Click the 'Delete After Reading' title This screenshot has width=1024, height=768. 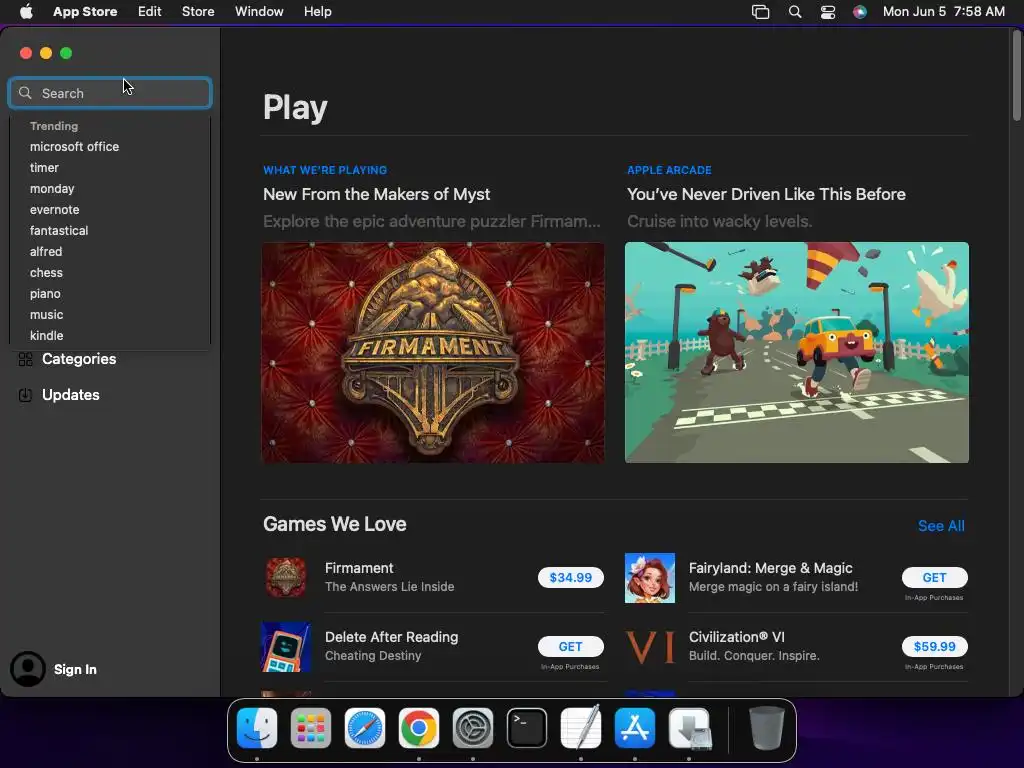pyautogui.click(x=391, y=637)
